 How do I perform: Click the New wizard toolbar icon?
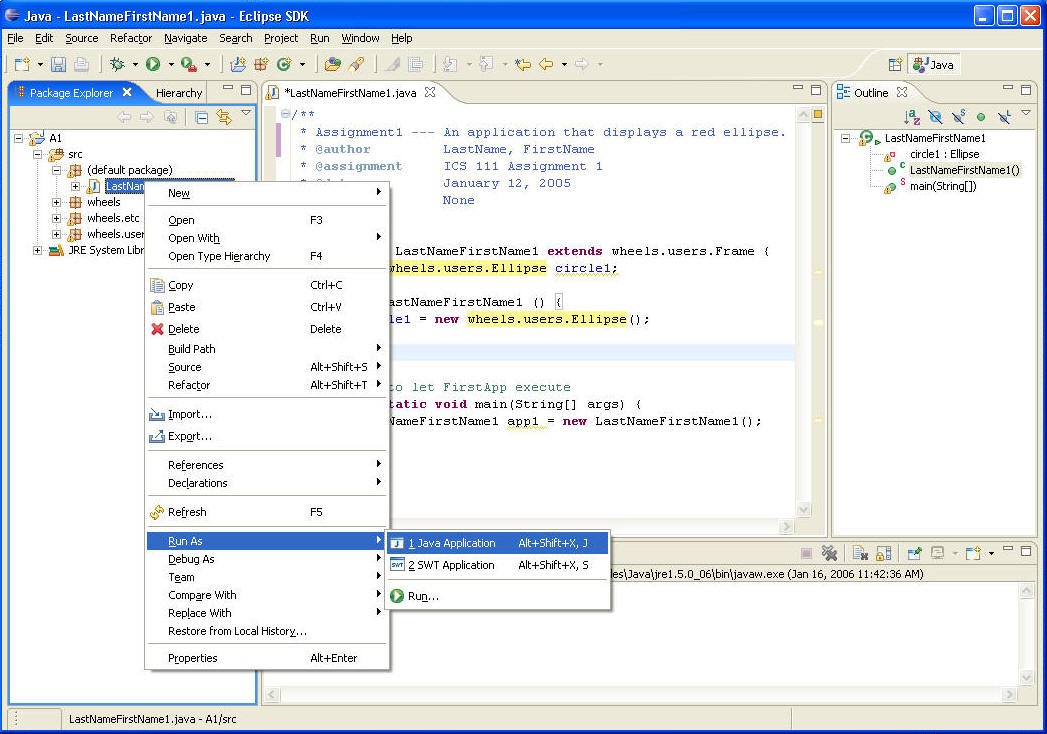[22, 64]
